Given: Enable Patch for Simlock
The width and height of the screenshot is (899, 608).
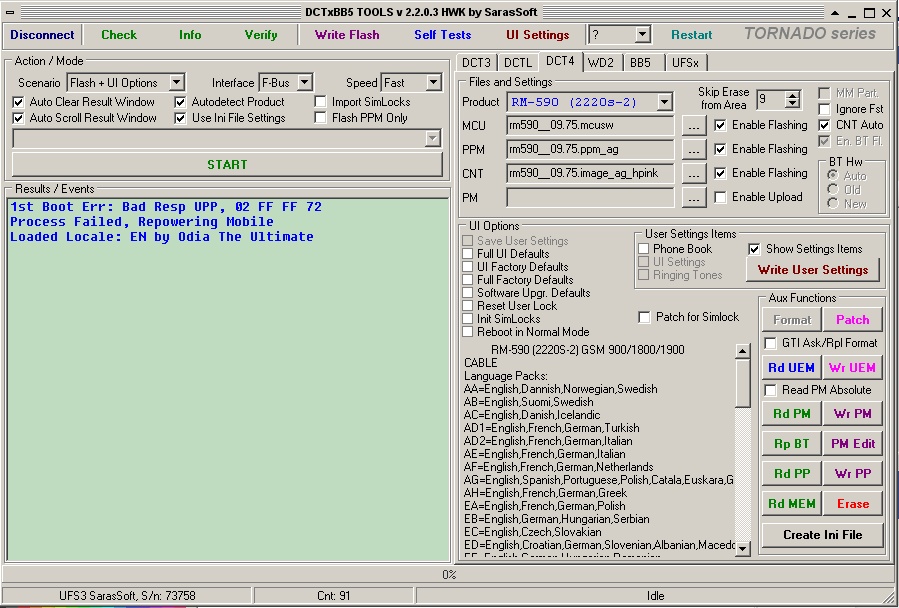Looking at the screenshot, I should pyautogui.click(x=644, y=317).
